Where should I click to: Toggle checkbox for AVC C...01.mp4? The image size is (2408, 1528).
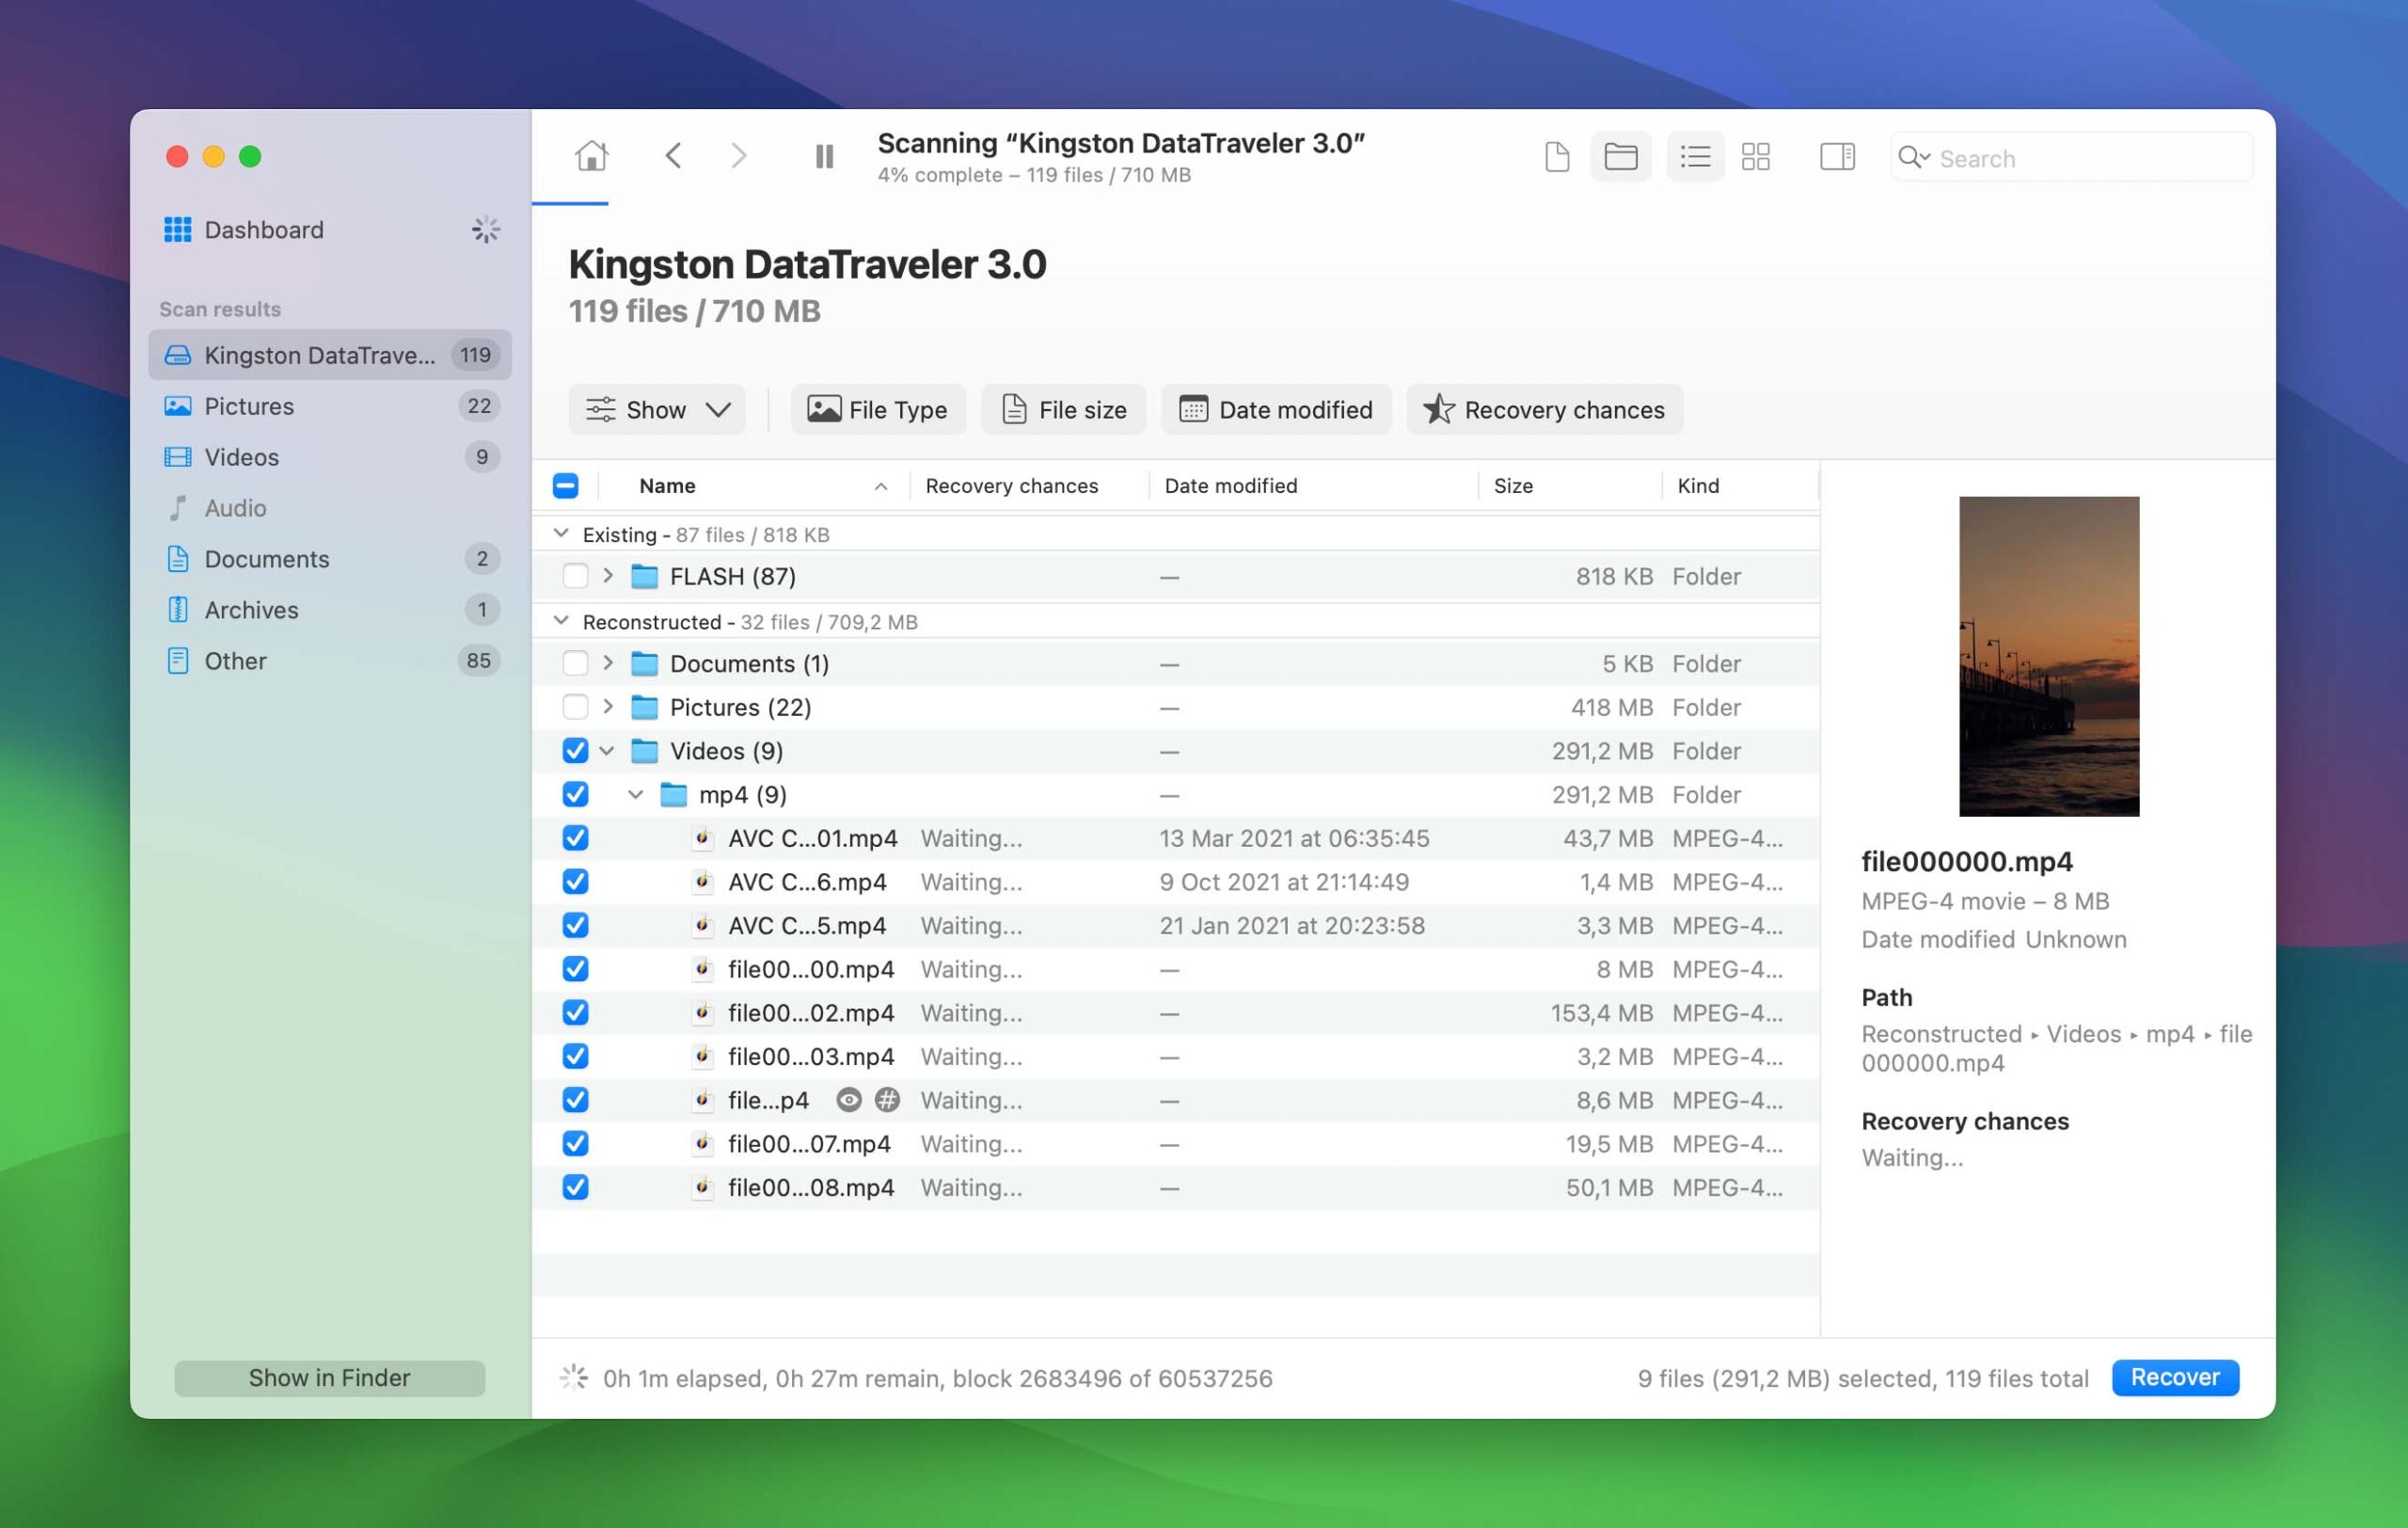(x=576, y=837)
